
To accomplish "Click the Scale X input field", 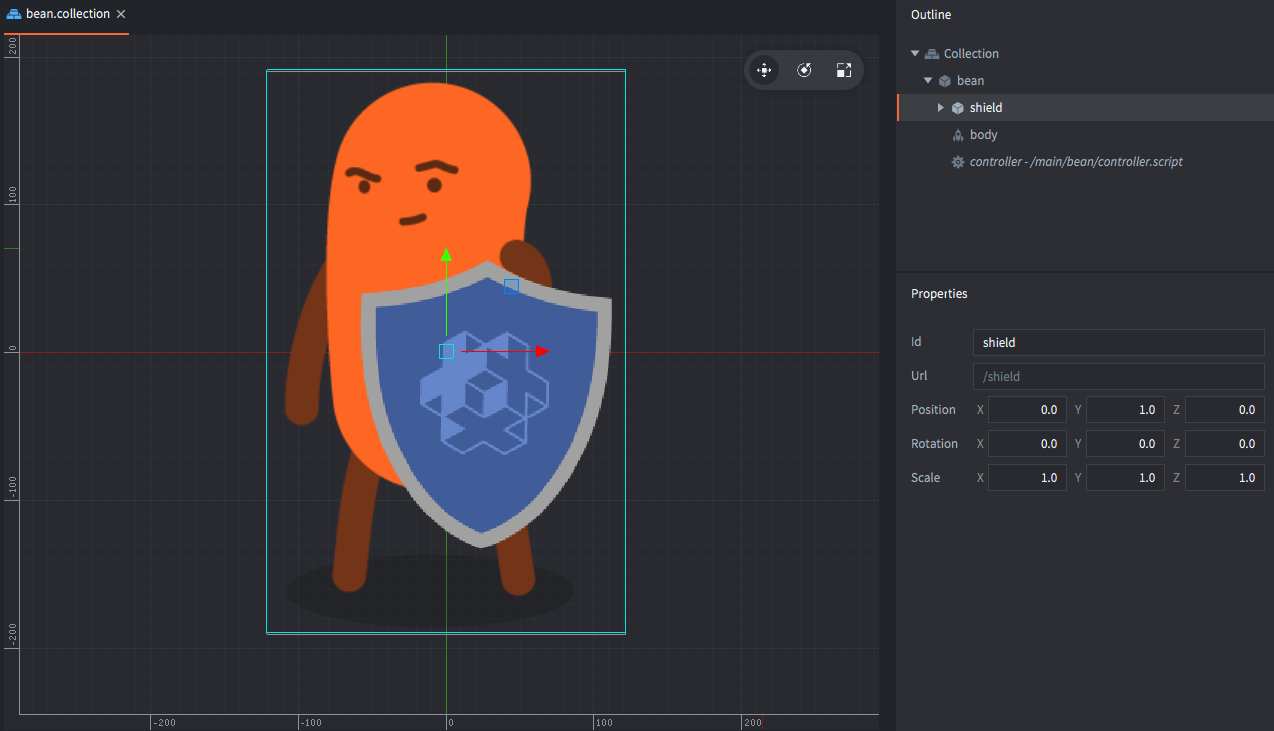I will [1026, 478].
